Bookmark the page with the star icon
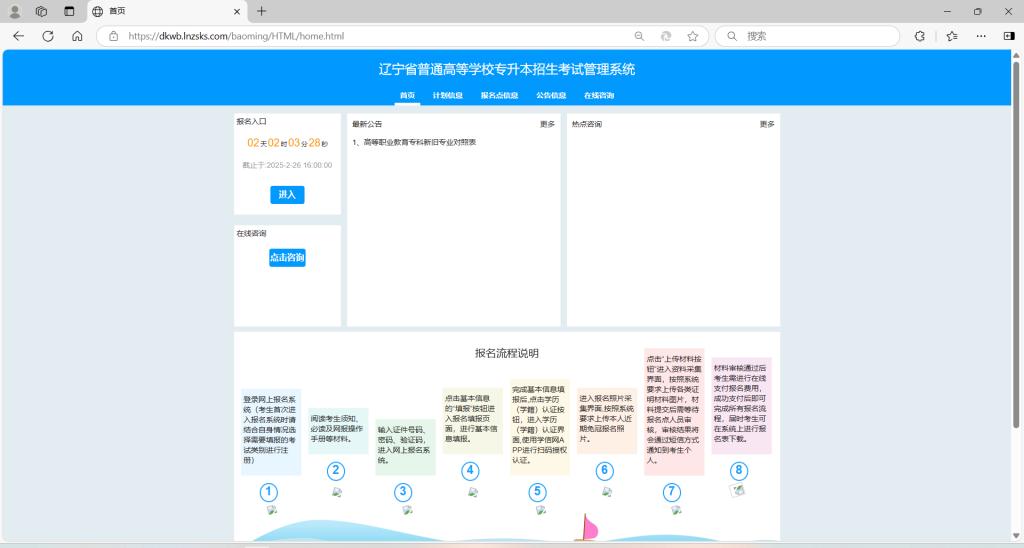Image resolution: width=1024 pixels, height=548 pixels. 692,36
